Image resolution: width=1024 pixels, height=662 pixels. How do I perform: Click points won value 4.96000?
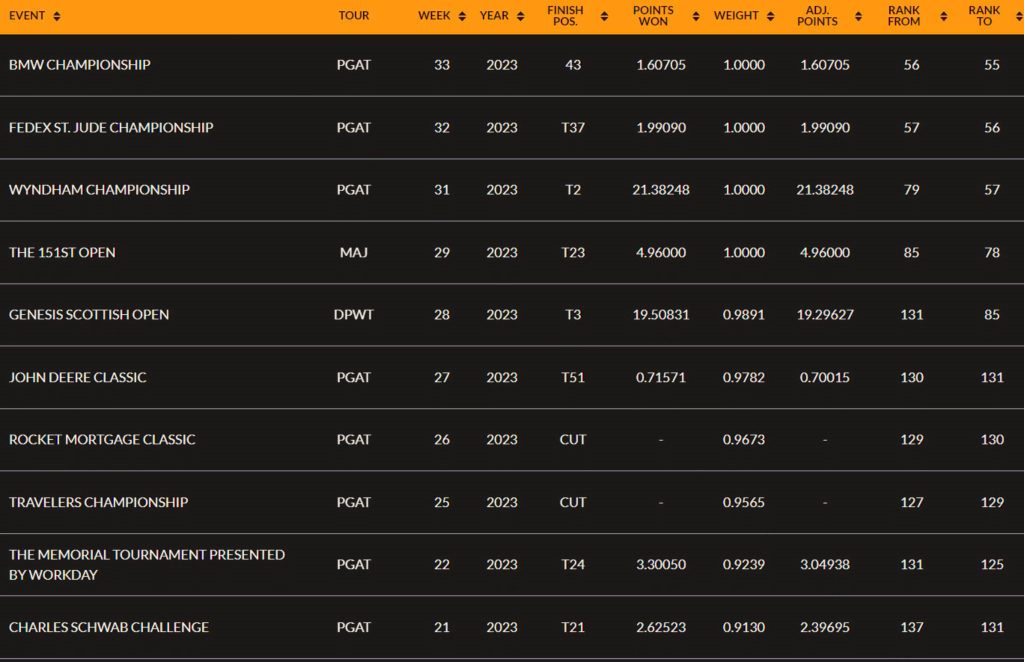661,253
